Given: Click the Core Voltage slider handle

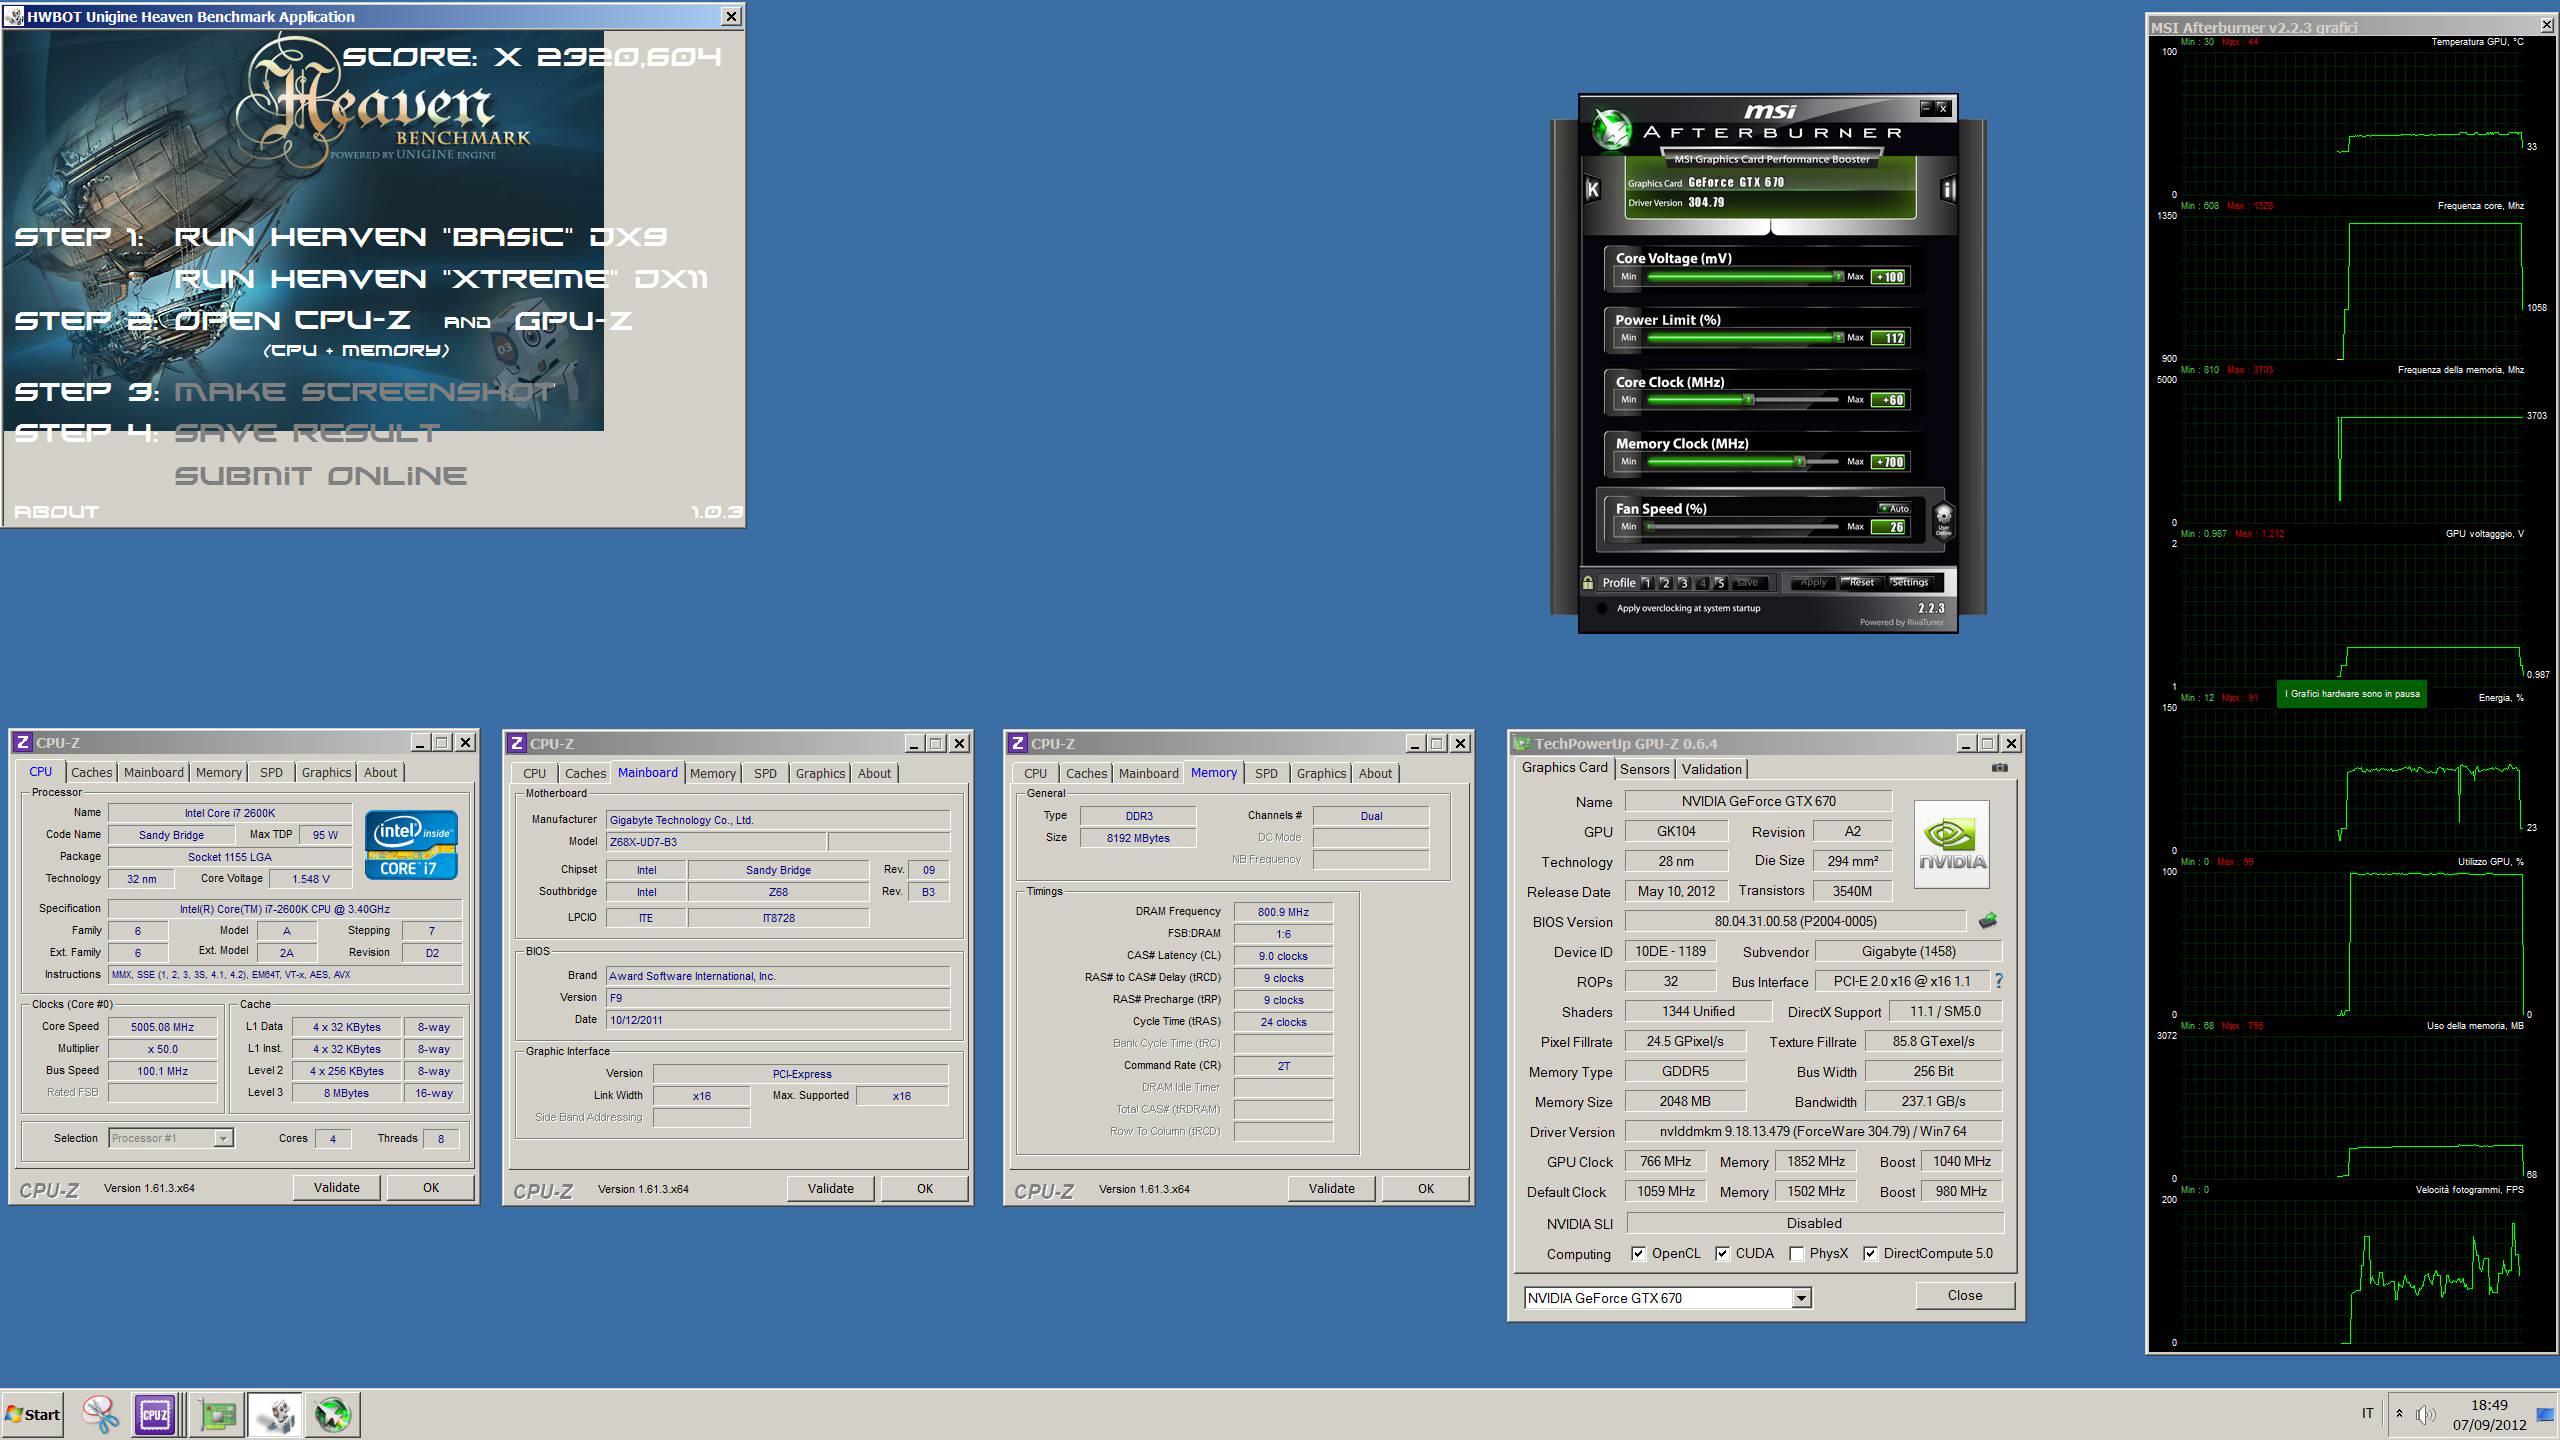Looking at the screenshot, I should tap(1837, 277).
